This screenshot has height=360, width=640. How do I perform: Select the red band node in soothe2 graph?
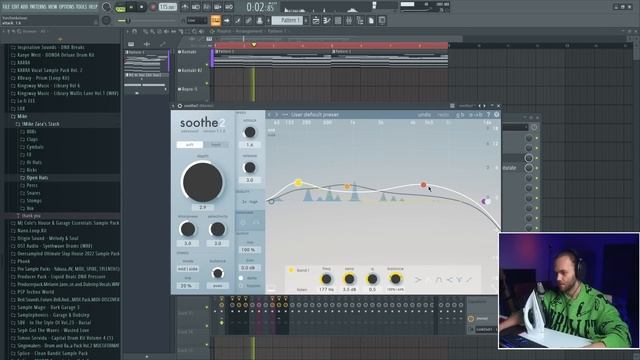pos(423,185)
